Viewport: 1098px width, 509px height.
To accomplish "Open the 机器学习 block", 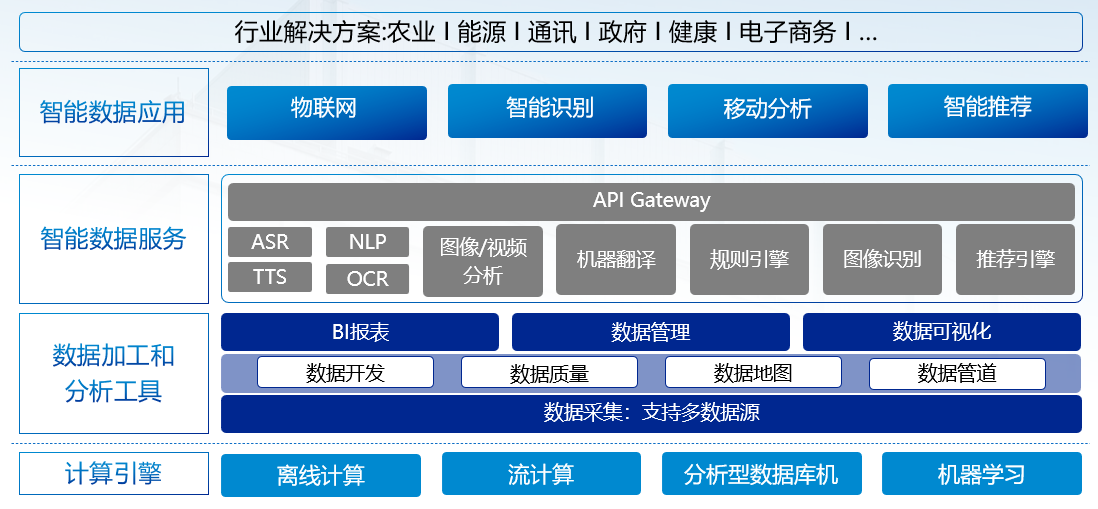I will coord(982,474).
